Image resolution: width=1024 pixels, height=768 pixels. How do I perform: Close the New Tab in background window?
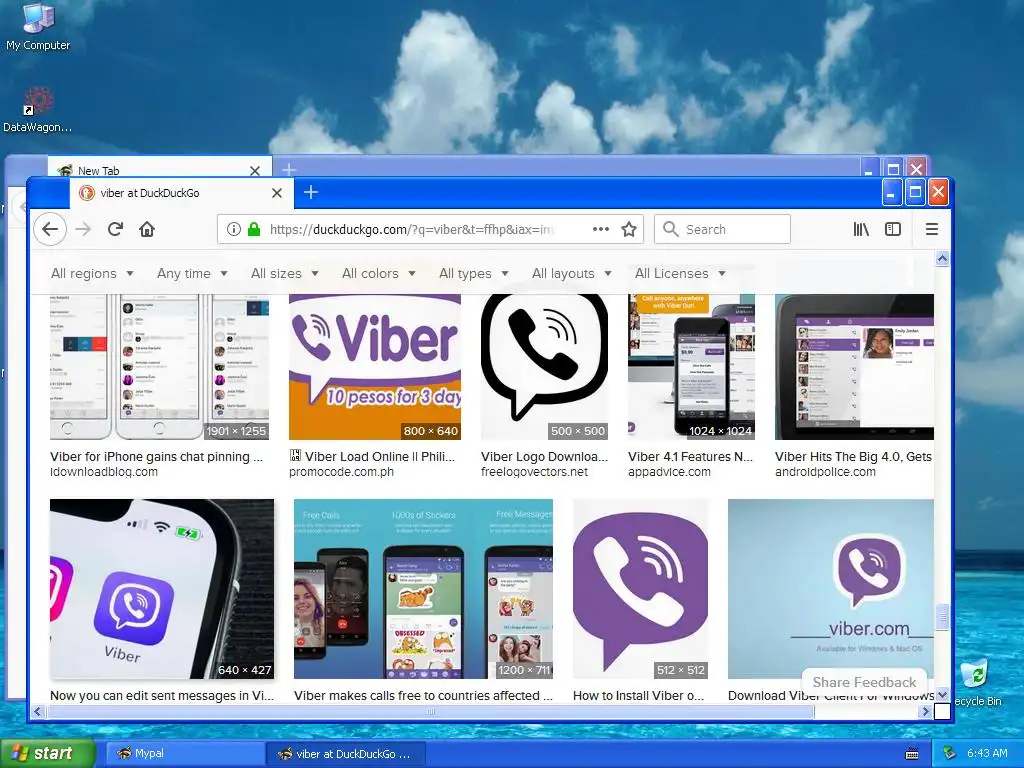click(255, 170)
